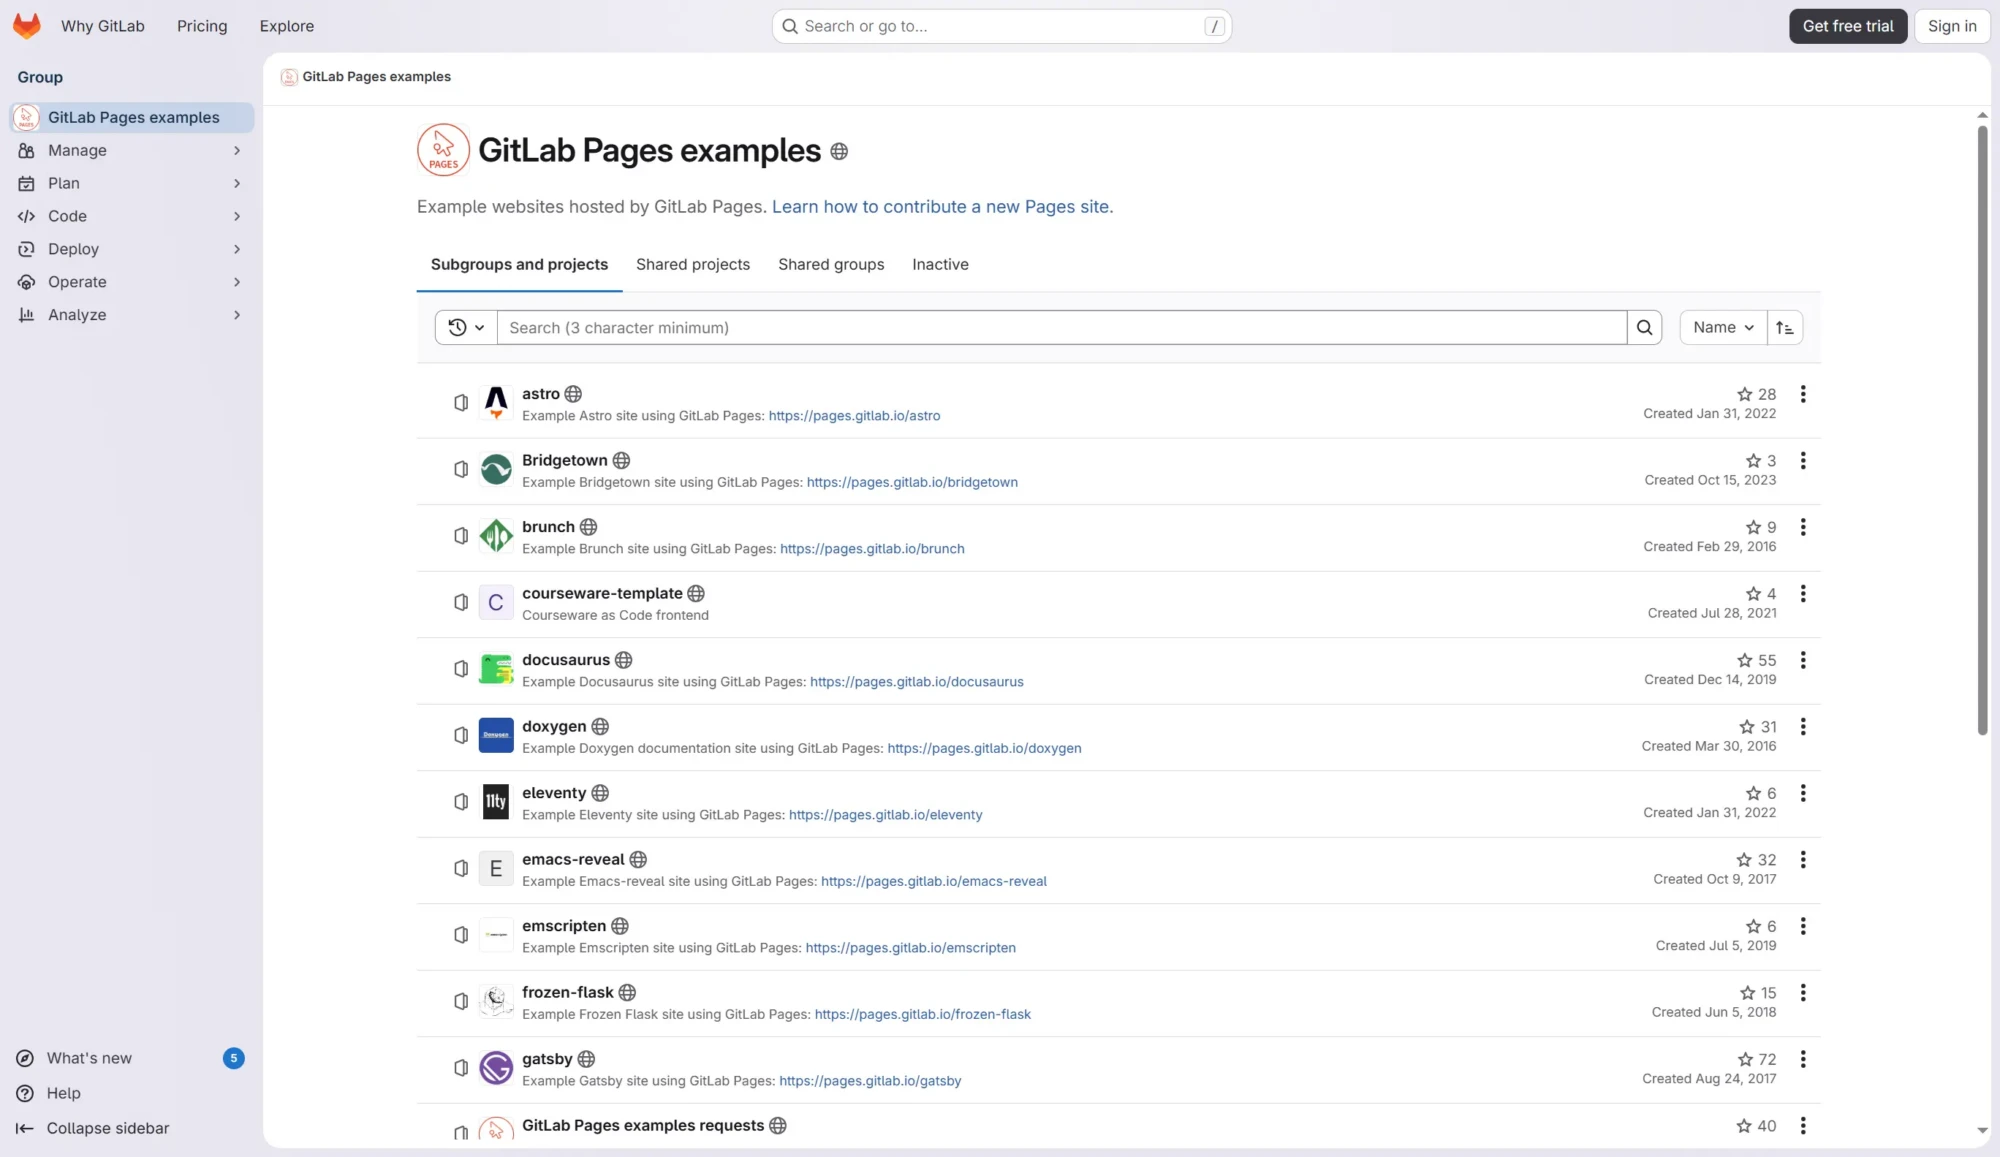This screenshot has width=2000, height=1157.
Task: Click the vertical page scrollbar thumb
Action: click(1982, 430)
